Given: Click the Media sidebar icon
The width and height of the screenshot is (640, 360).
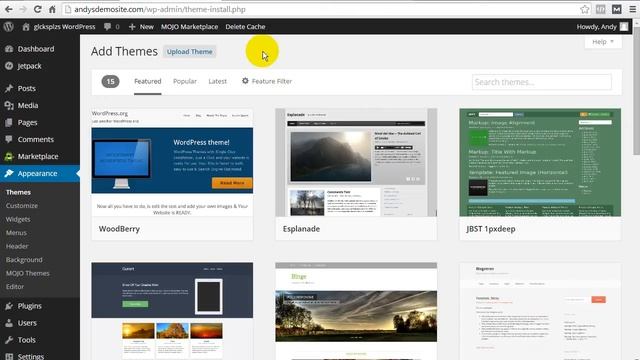Looking at the screenshot, I should [9, 105].
